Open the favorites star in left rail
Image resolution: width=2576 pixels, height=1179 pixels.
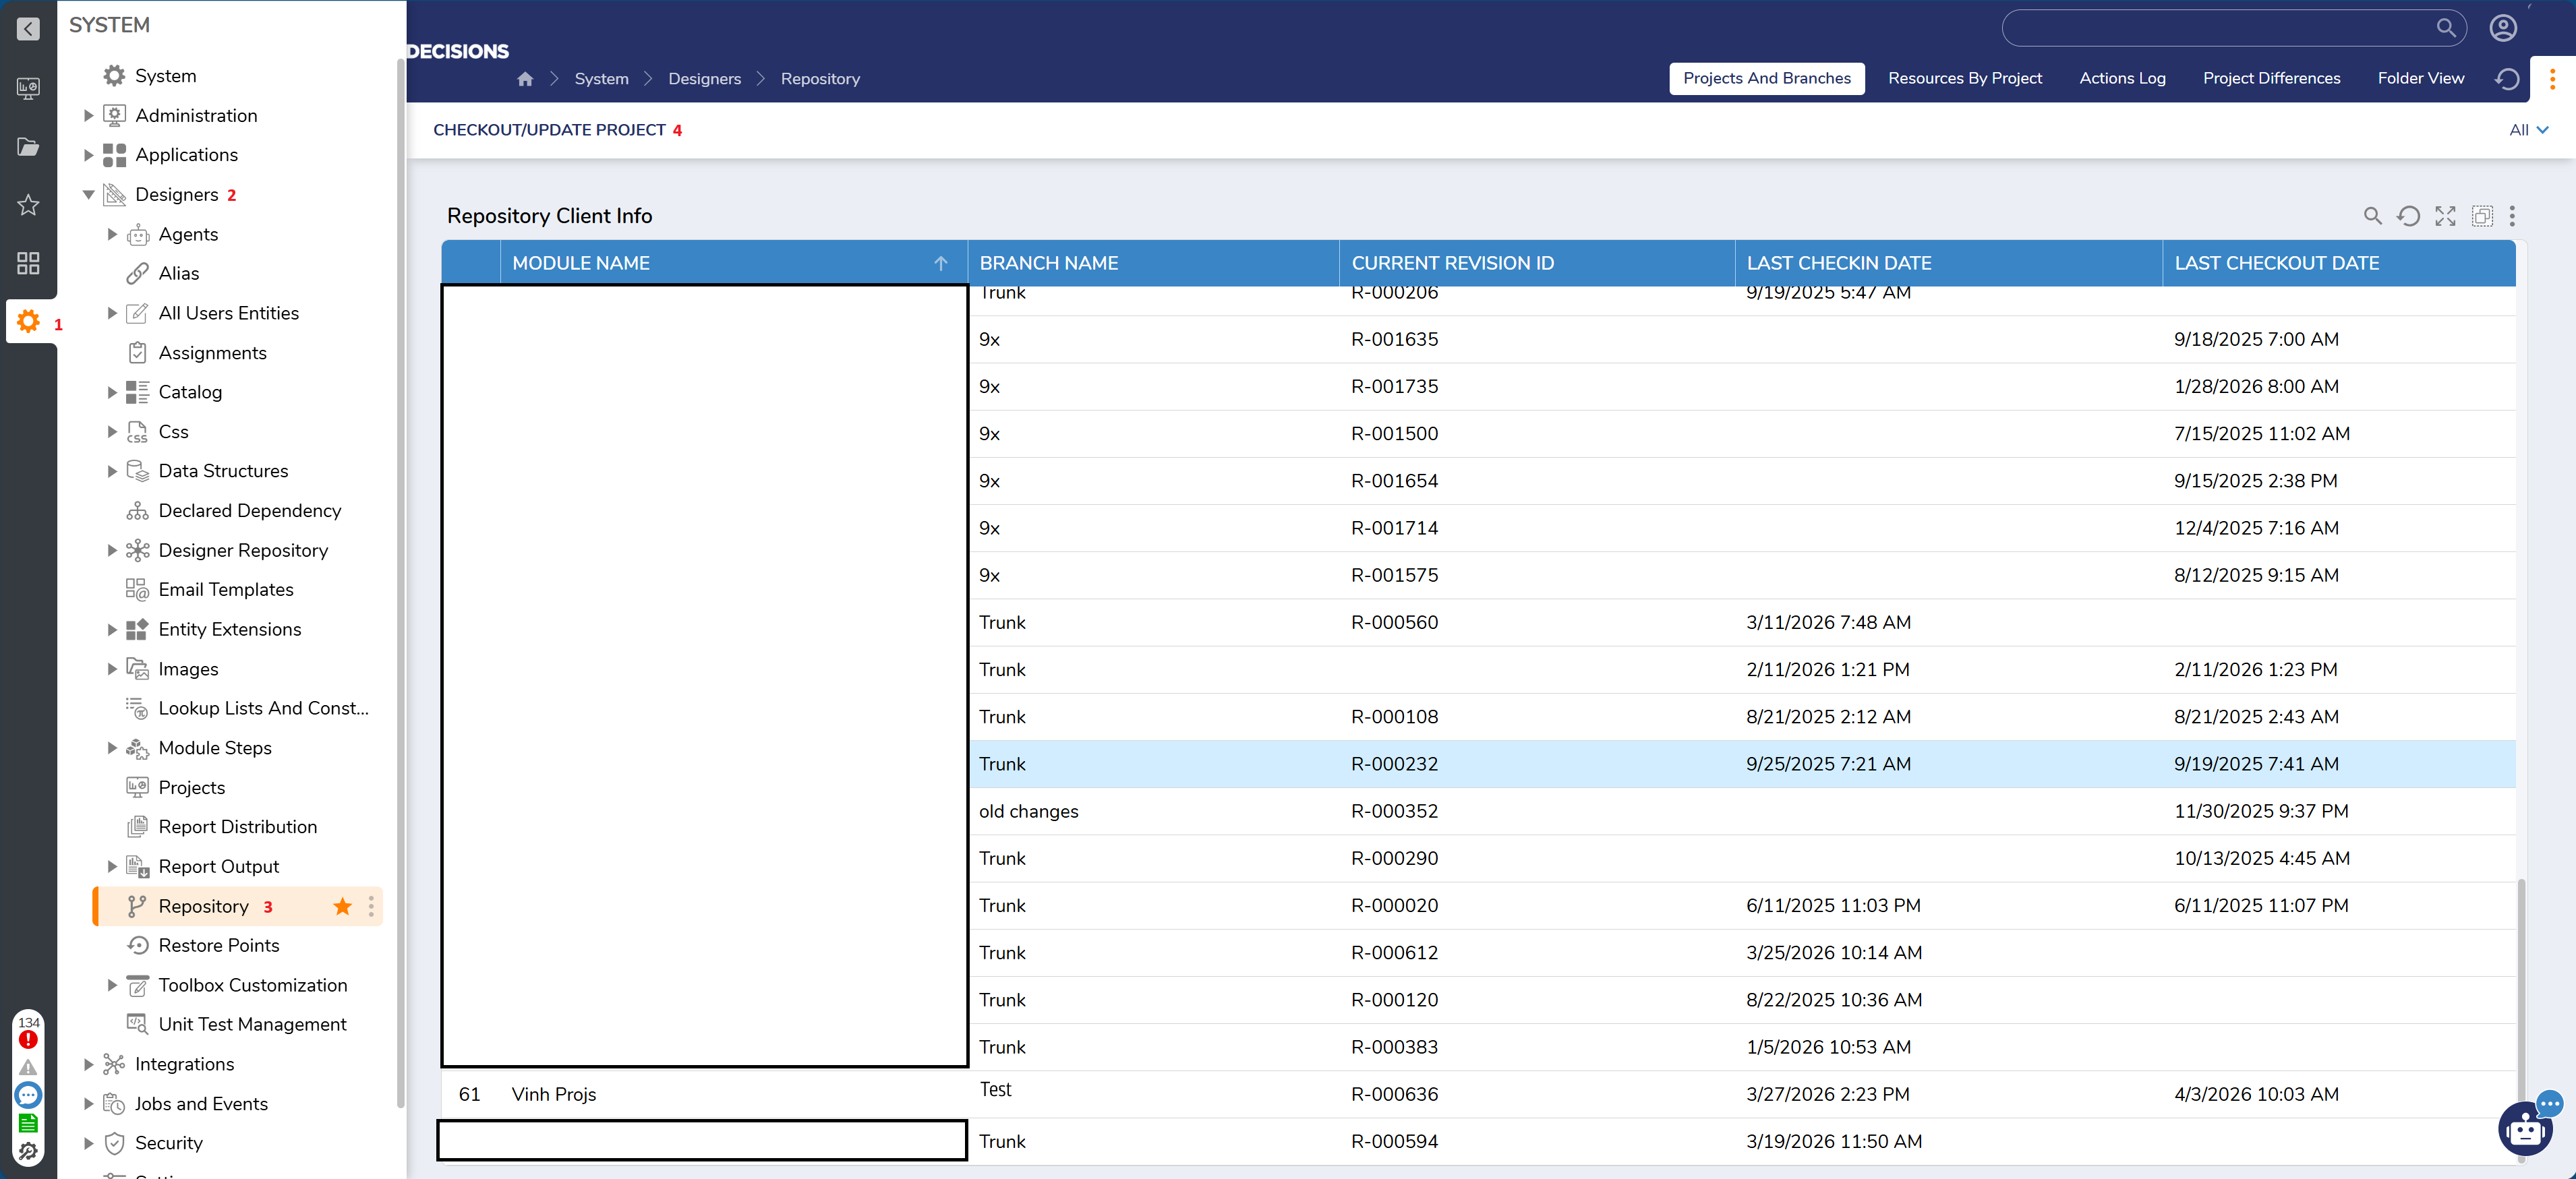28,205
